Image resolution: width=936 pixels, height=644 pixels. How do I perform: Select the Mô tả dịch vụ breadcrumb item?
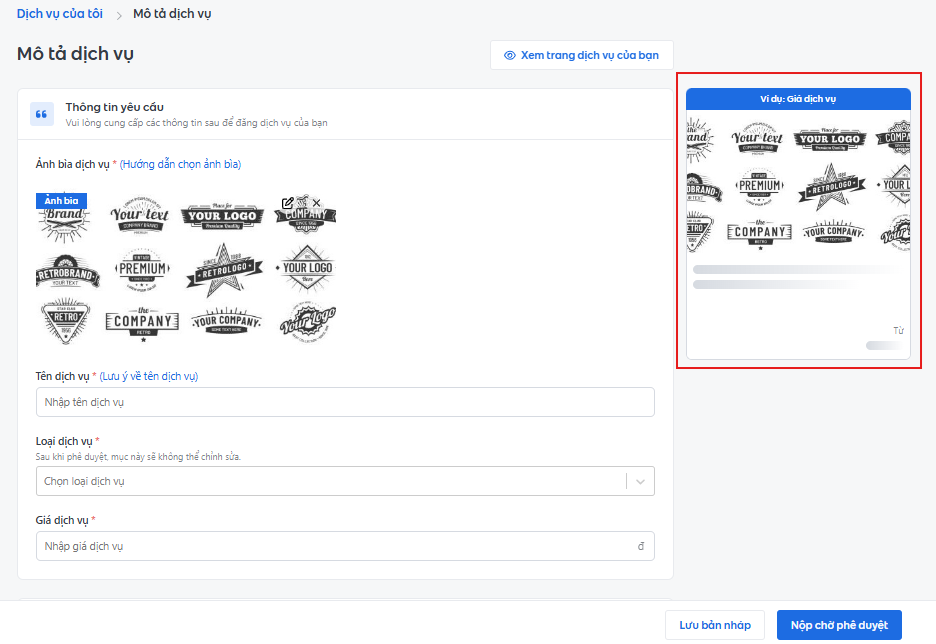171,14
